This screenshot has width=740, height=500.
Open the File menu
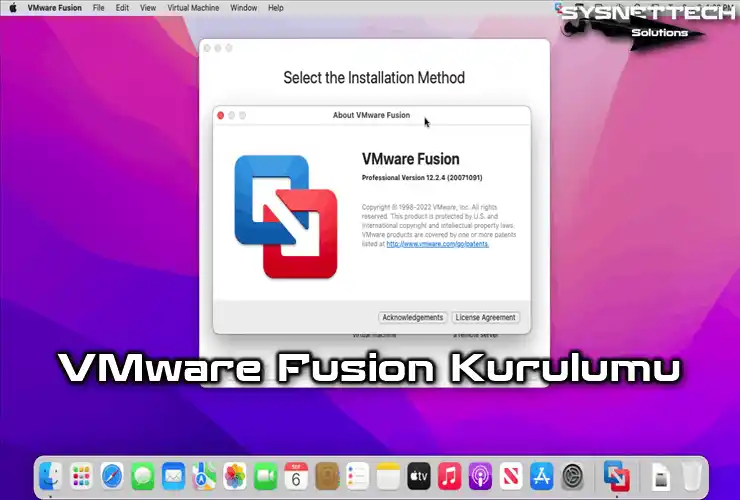98,8
